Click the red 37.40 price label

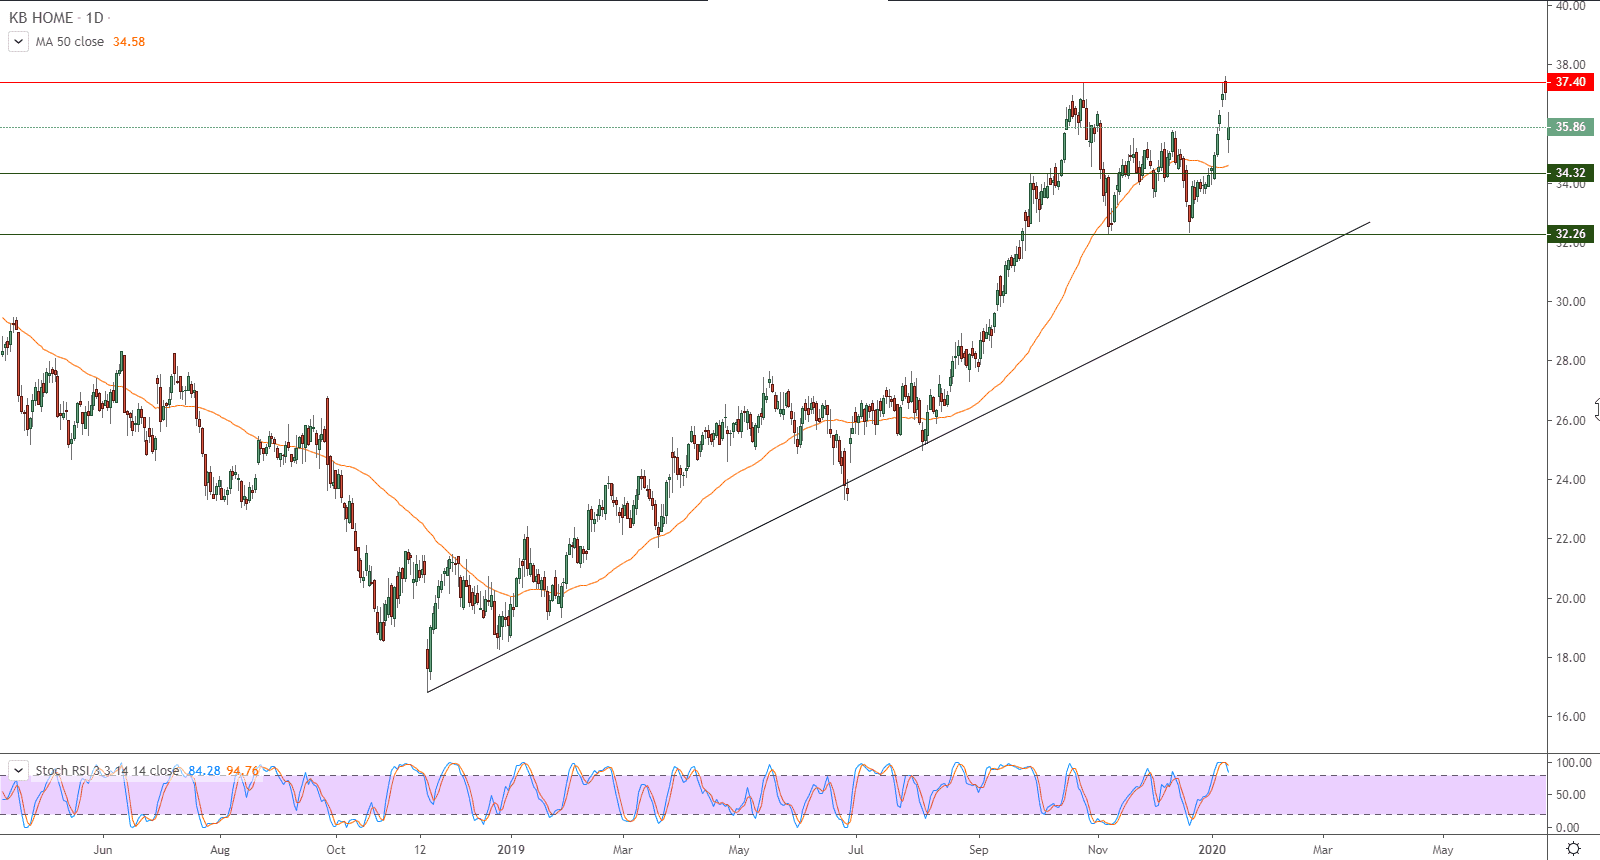click(1570, 82)
